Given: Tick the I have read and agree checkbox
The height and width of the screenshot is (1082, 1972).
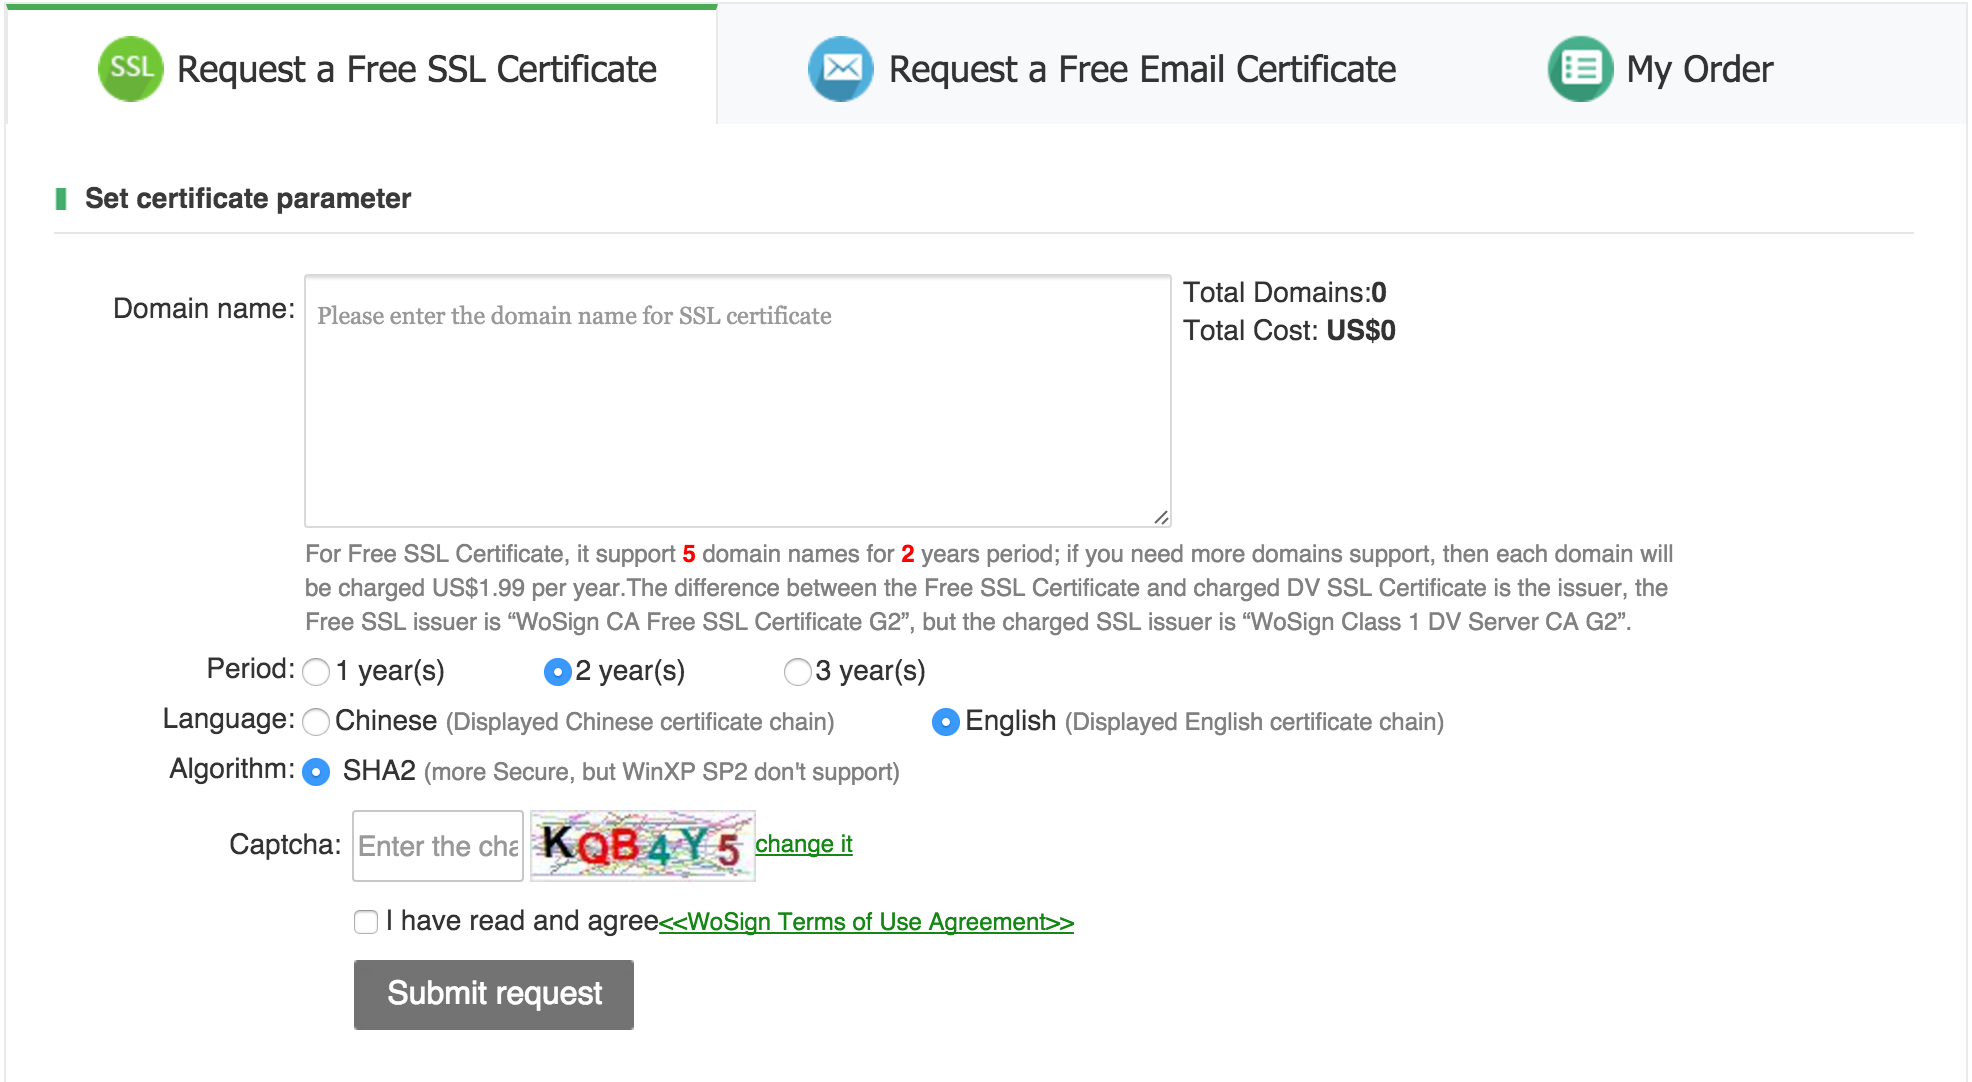Looking at the screenshot, I should click(x=366, y=922).
